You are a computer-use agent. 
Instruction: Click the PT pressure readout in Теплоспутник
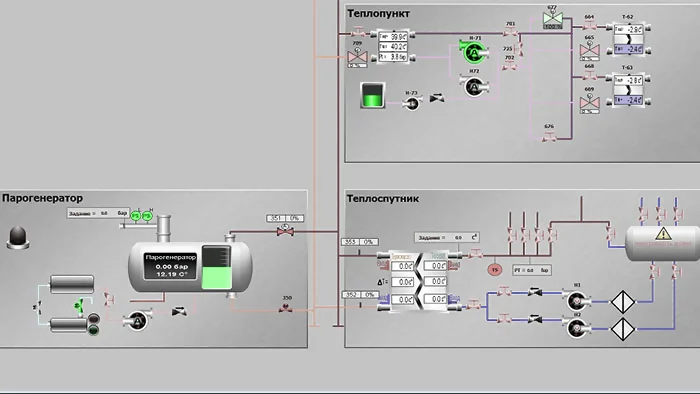click(531, 270)
